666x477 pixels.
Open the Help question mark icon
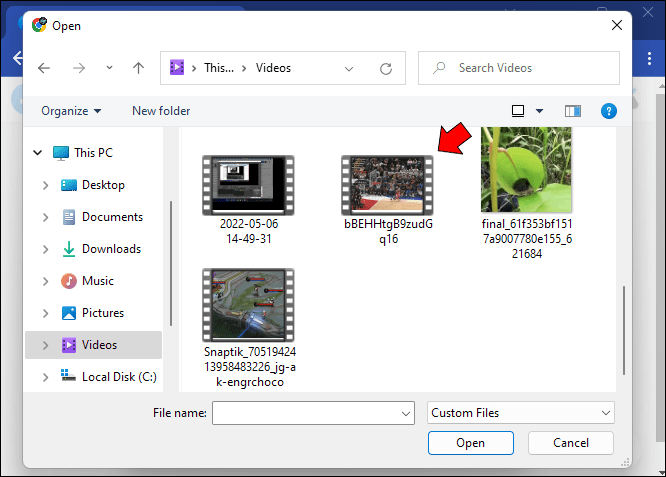[609, 111]
